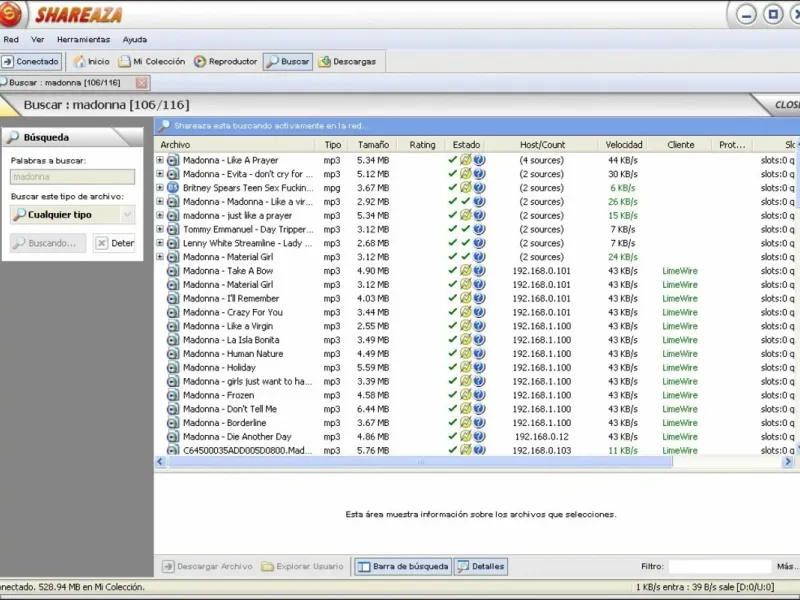Open Mi Colección library view
This screenshot has height=600, width=800.
(152, 62)
